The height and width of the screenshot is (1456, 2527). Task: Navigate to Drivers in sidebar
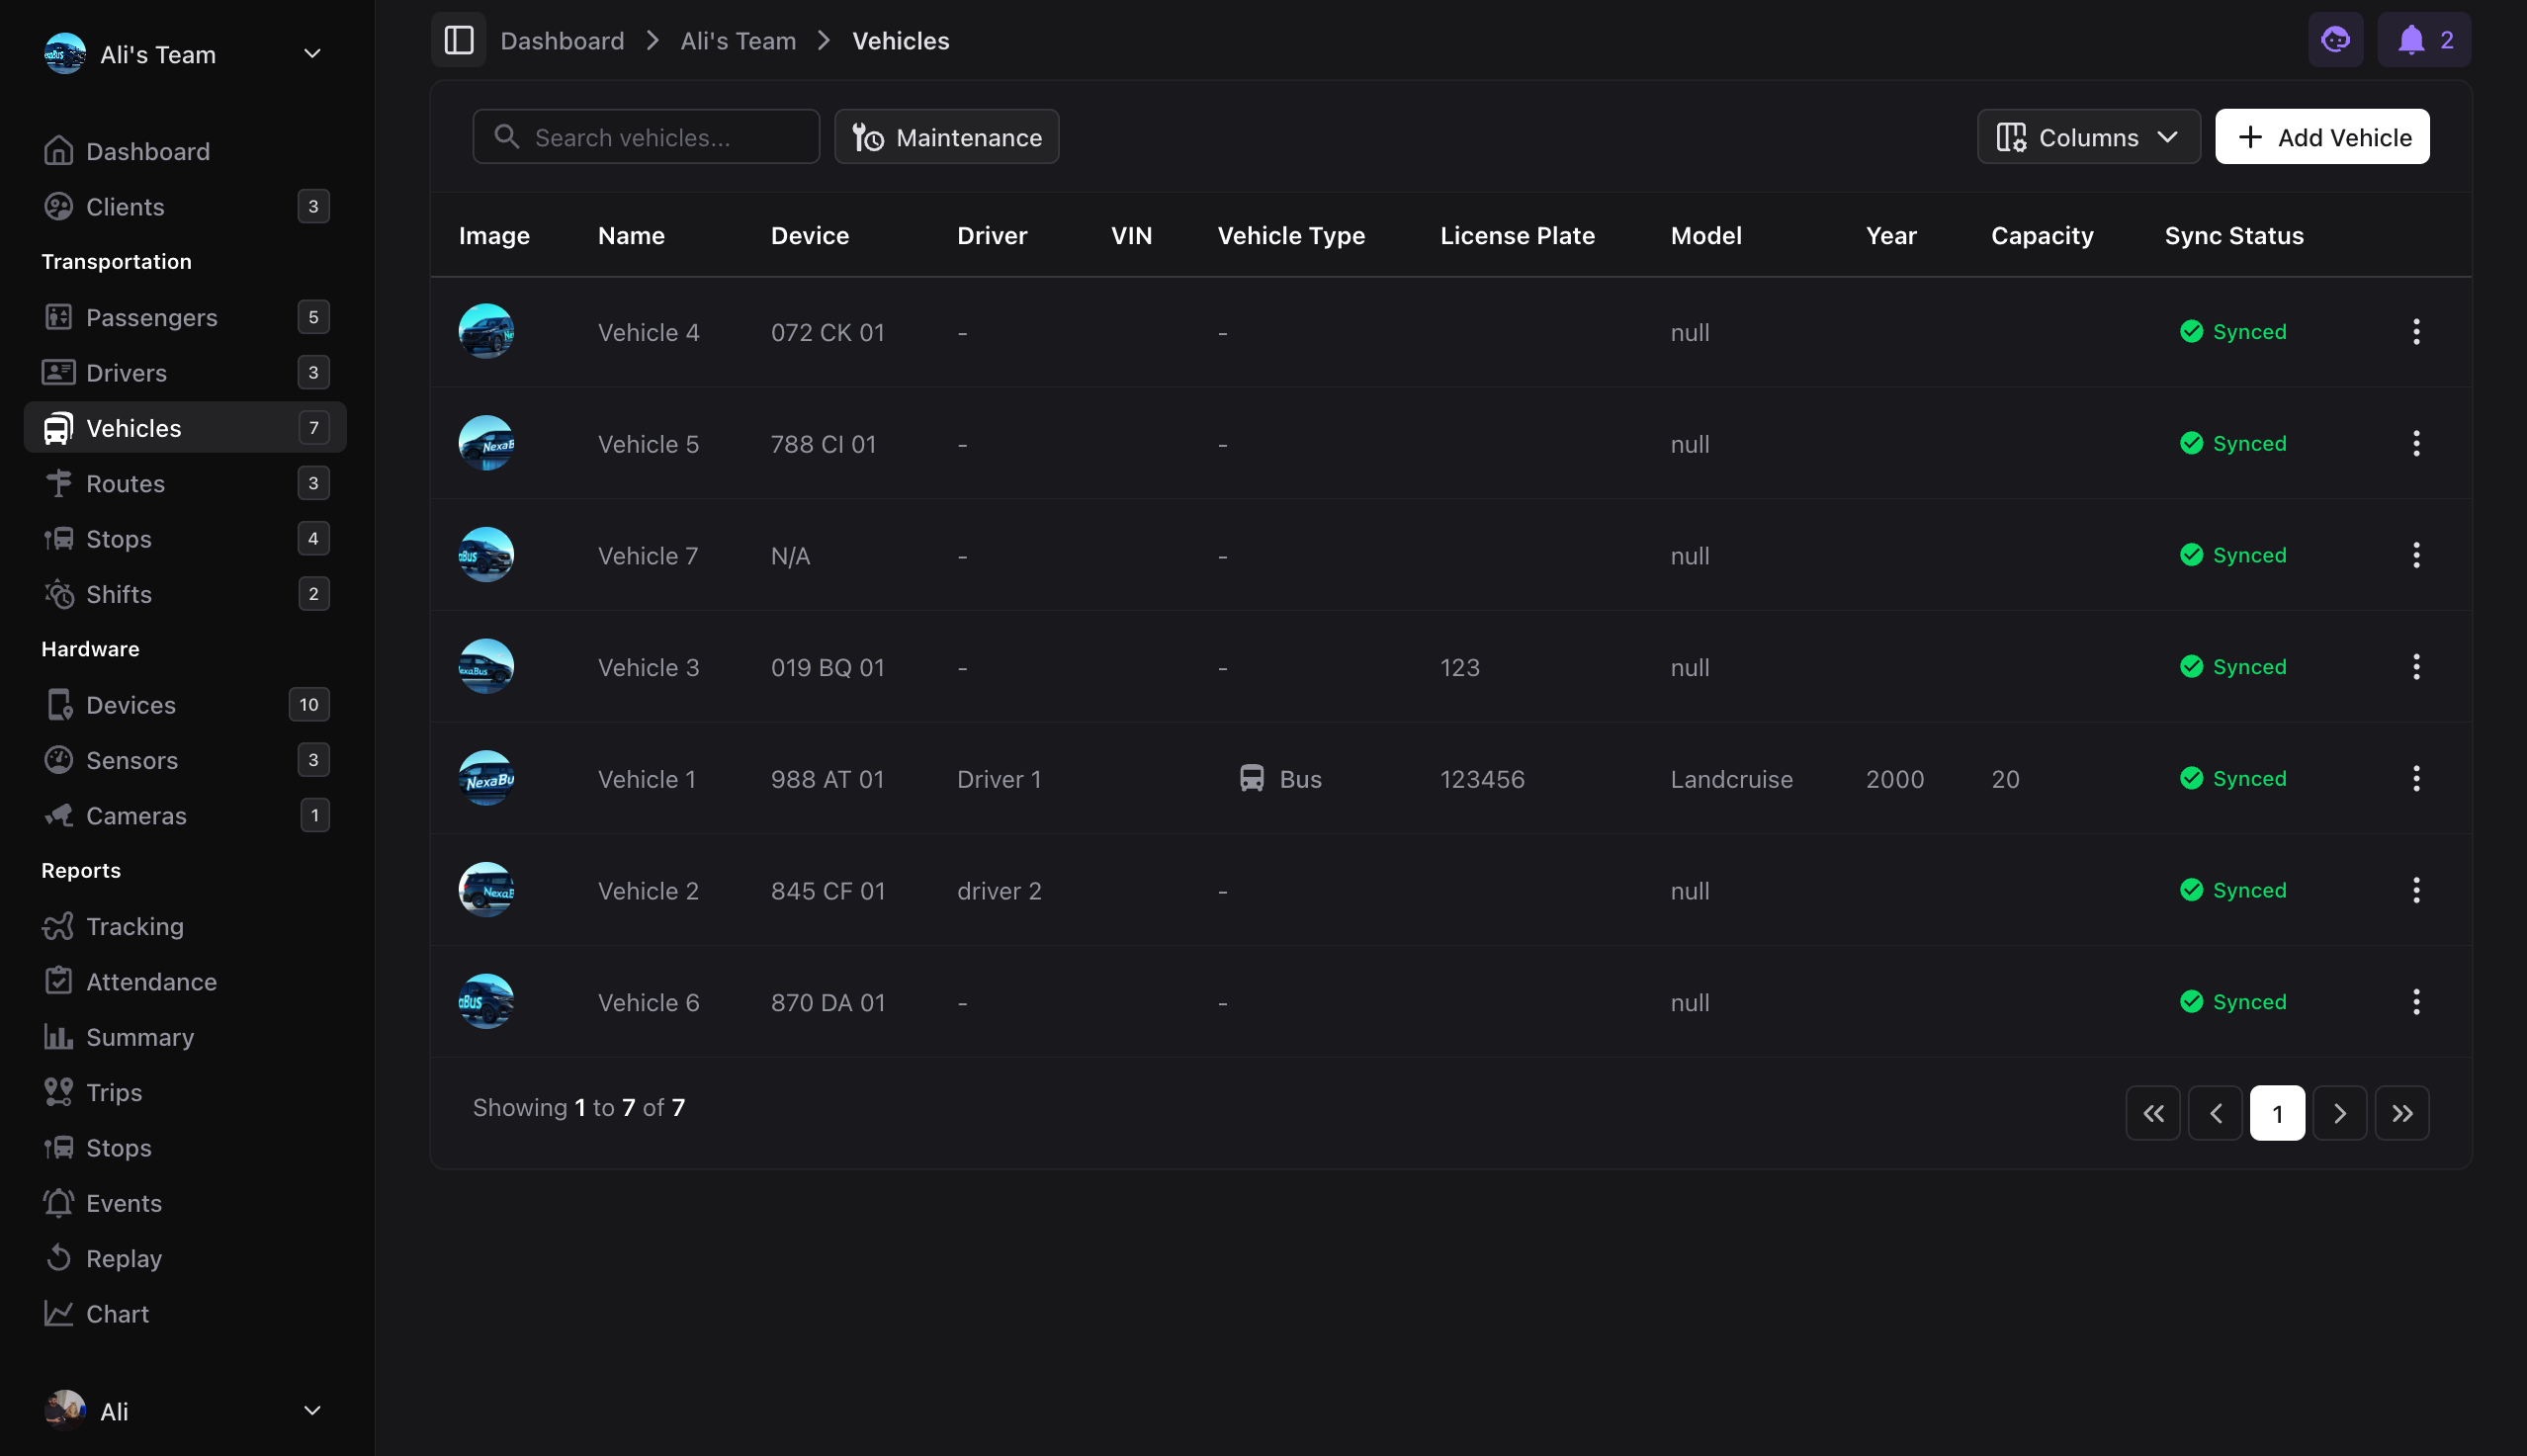[x=126, y=373]
